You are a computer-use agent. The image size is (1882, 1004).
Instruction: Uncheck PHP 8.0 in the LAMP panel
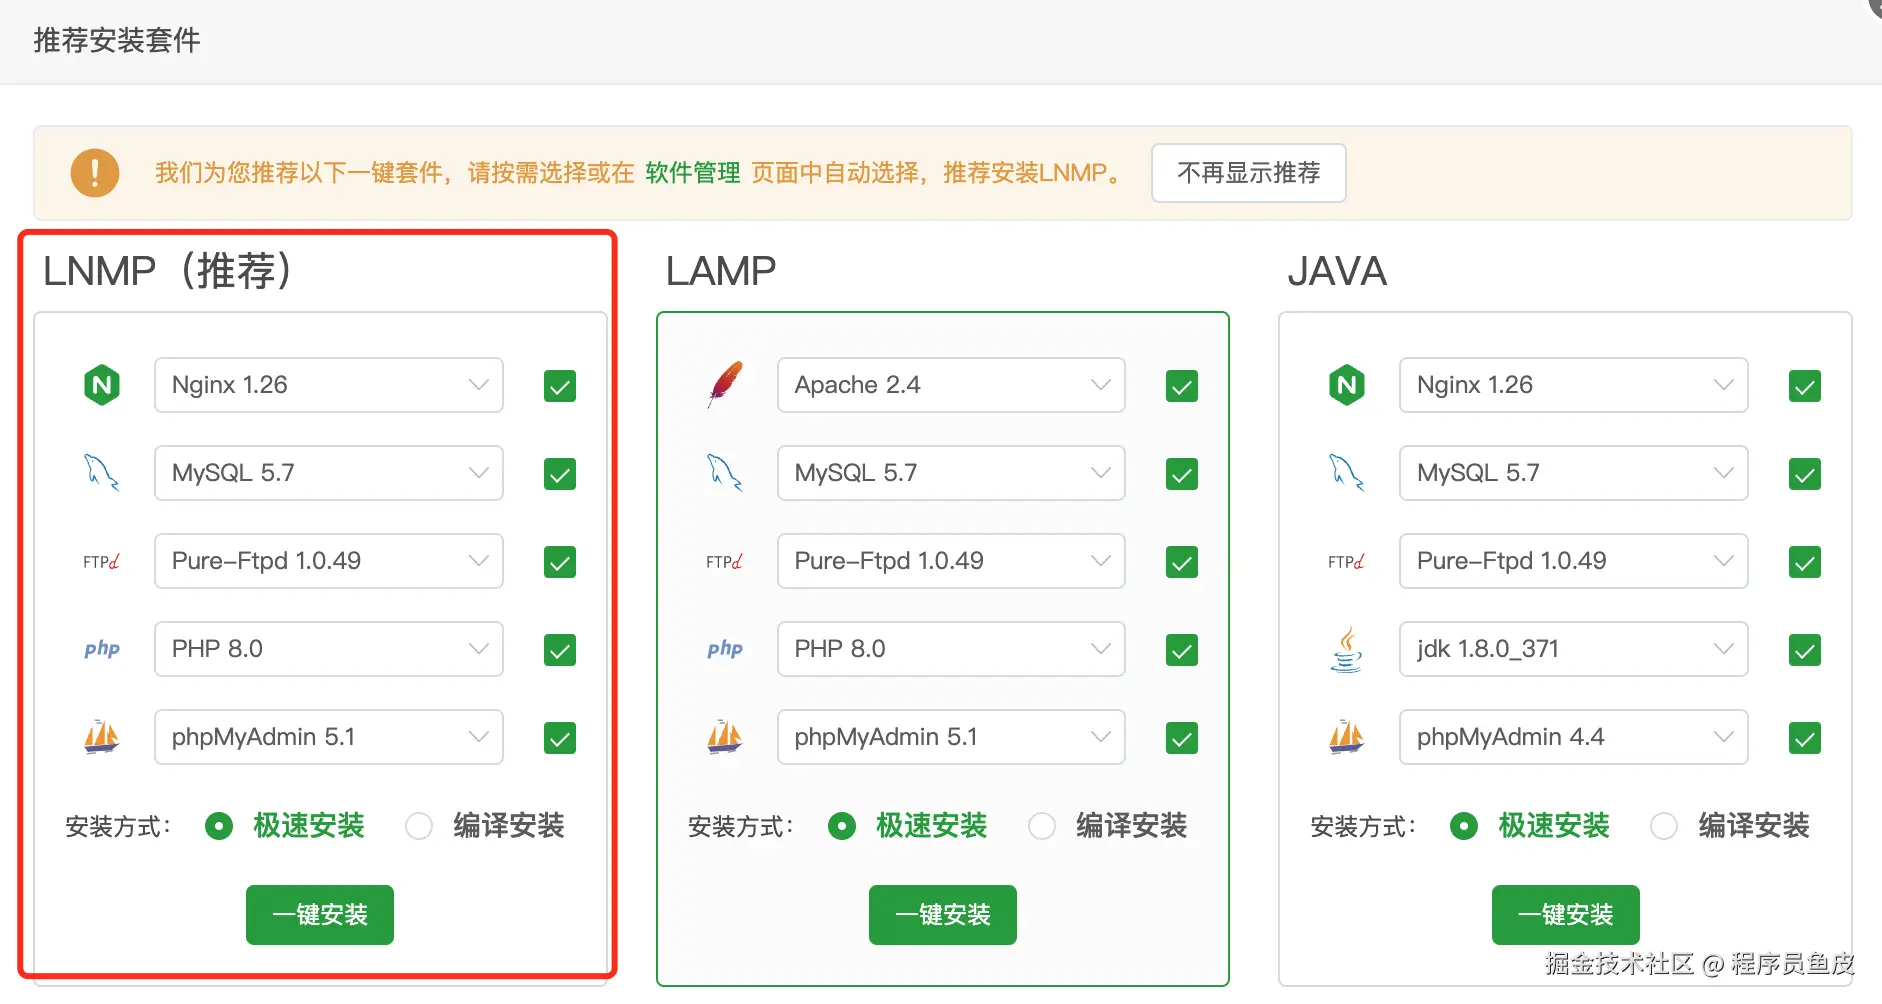[x=1182, y=650]
